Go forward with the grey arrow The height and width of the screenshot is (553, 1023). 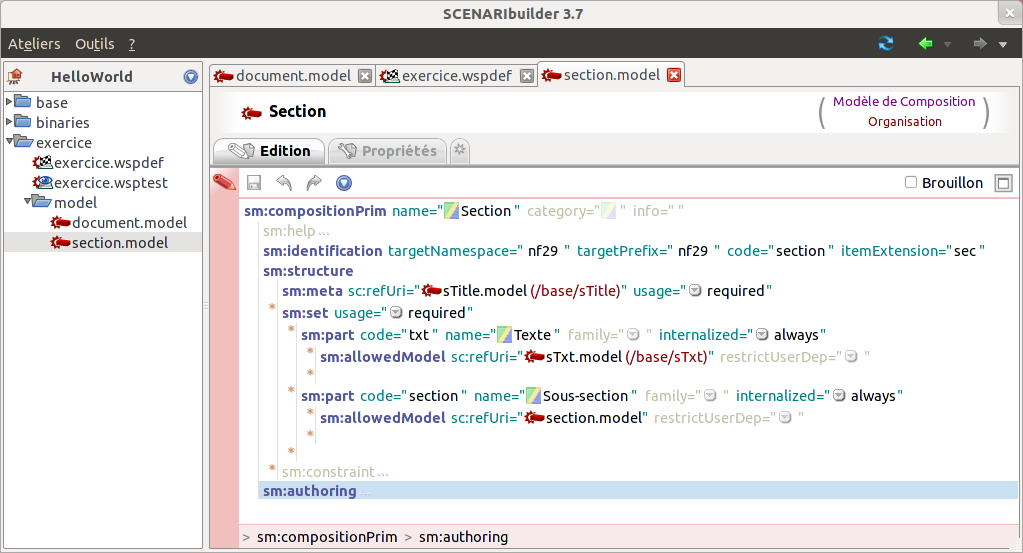979,44
